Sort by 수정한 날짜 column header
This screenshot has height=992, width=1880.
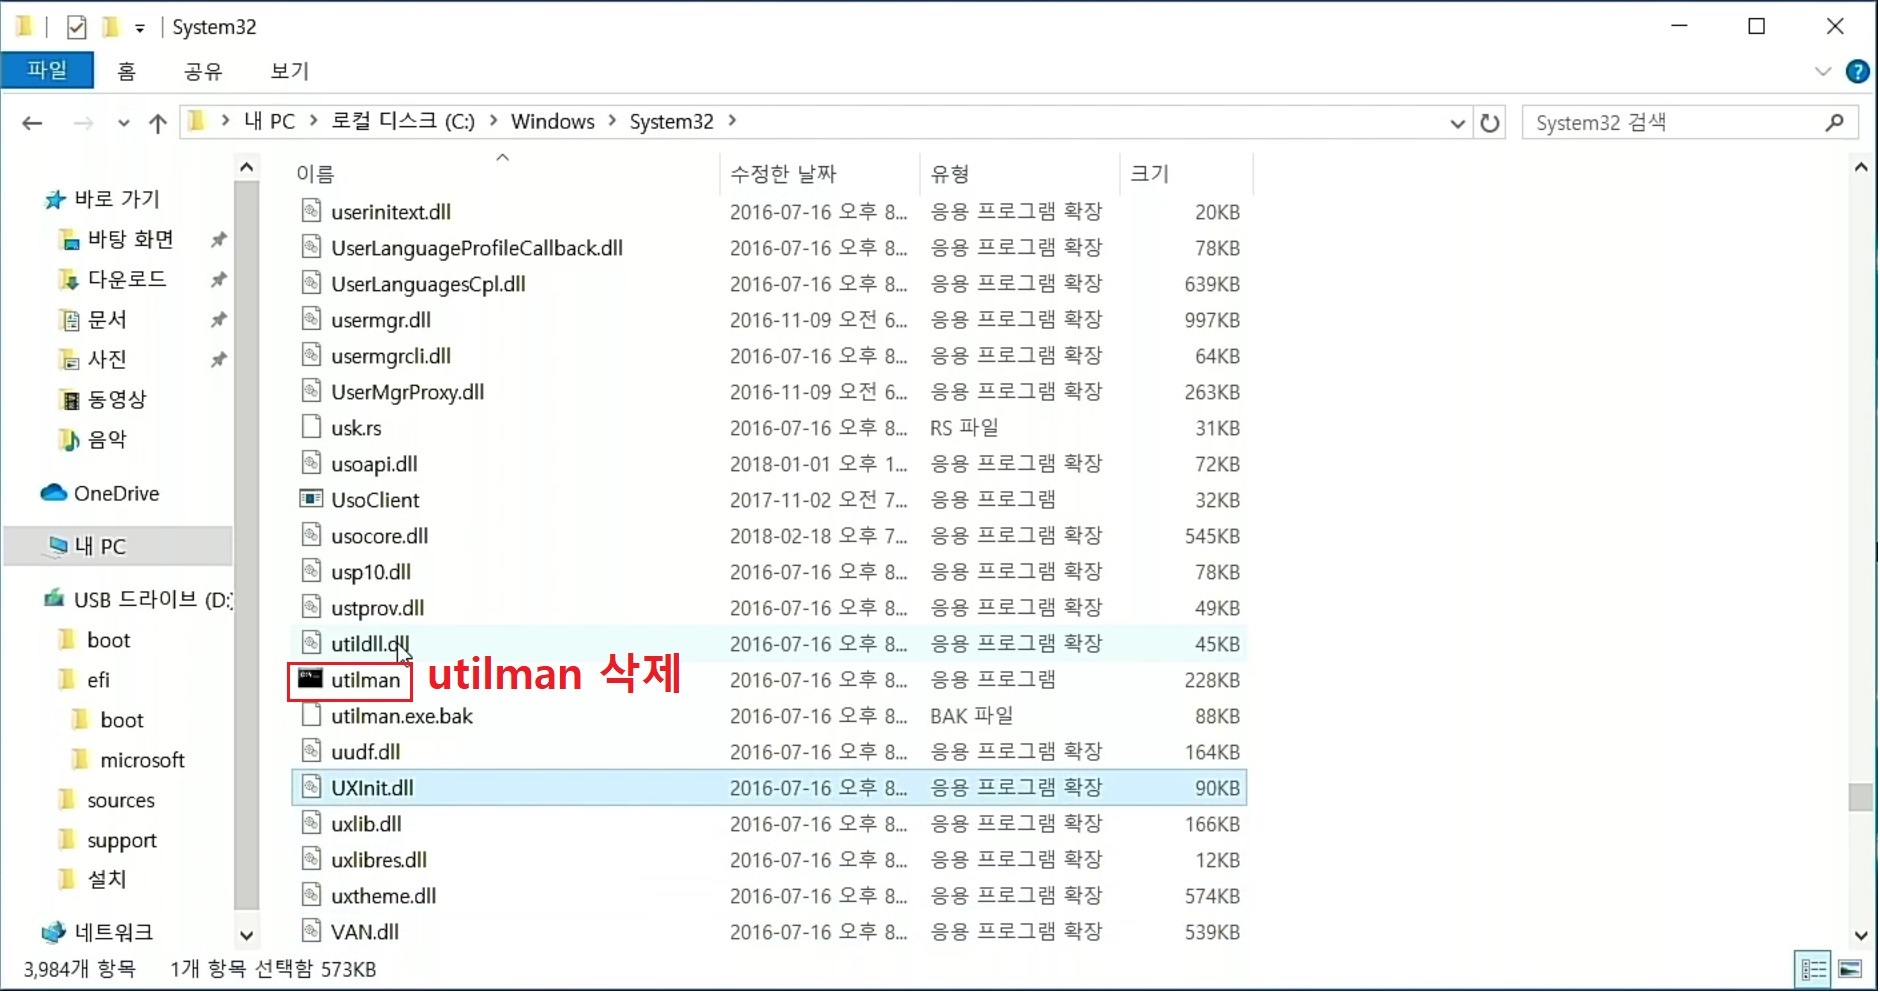[x=783, y=174]
